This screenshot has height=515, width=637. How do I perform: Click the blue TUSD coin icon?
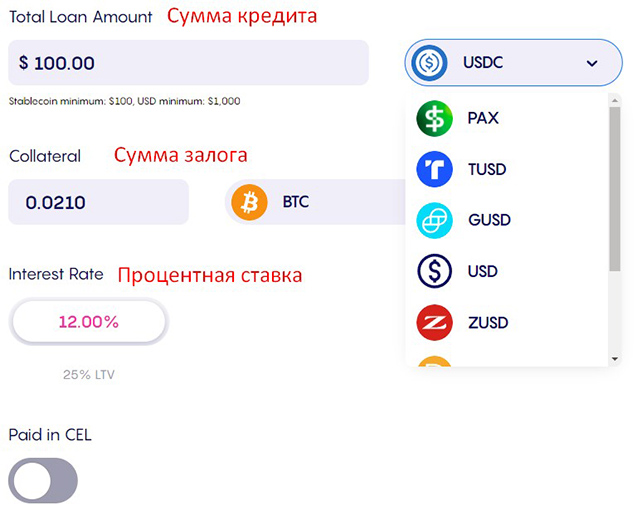pos(434,169)
